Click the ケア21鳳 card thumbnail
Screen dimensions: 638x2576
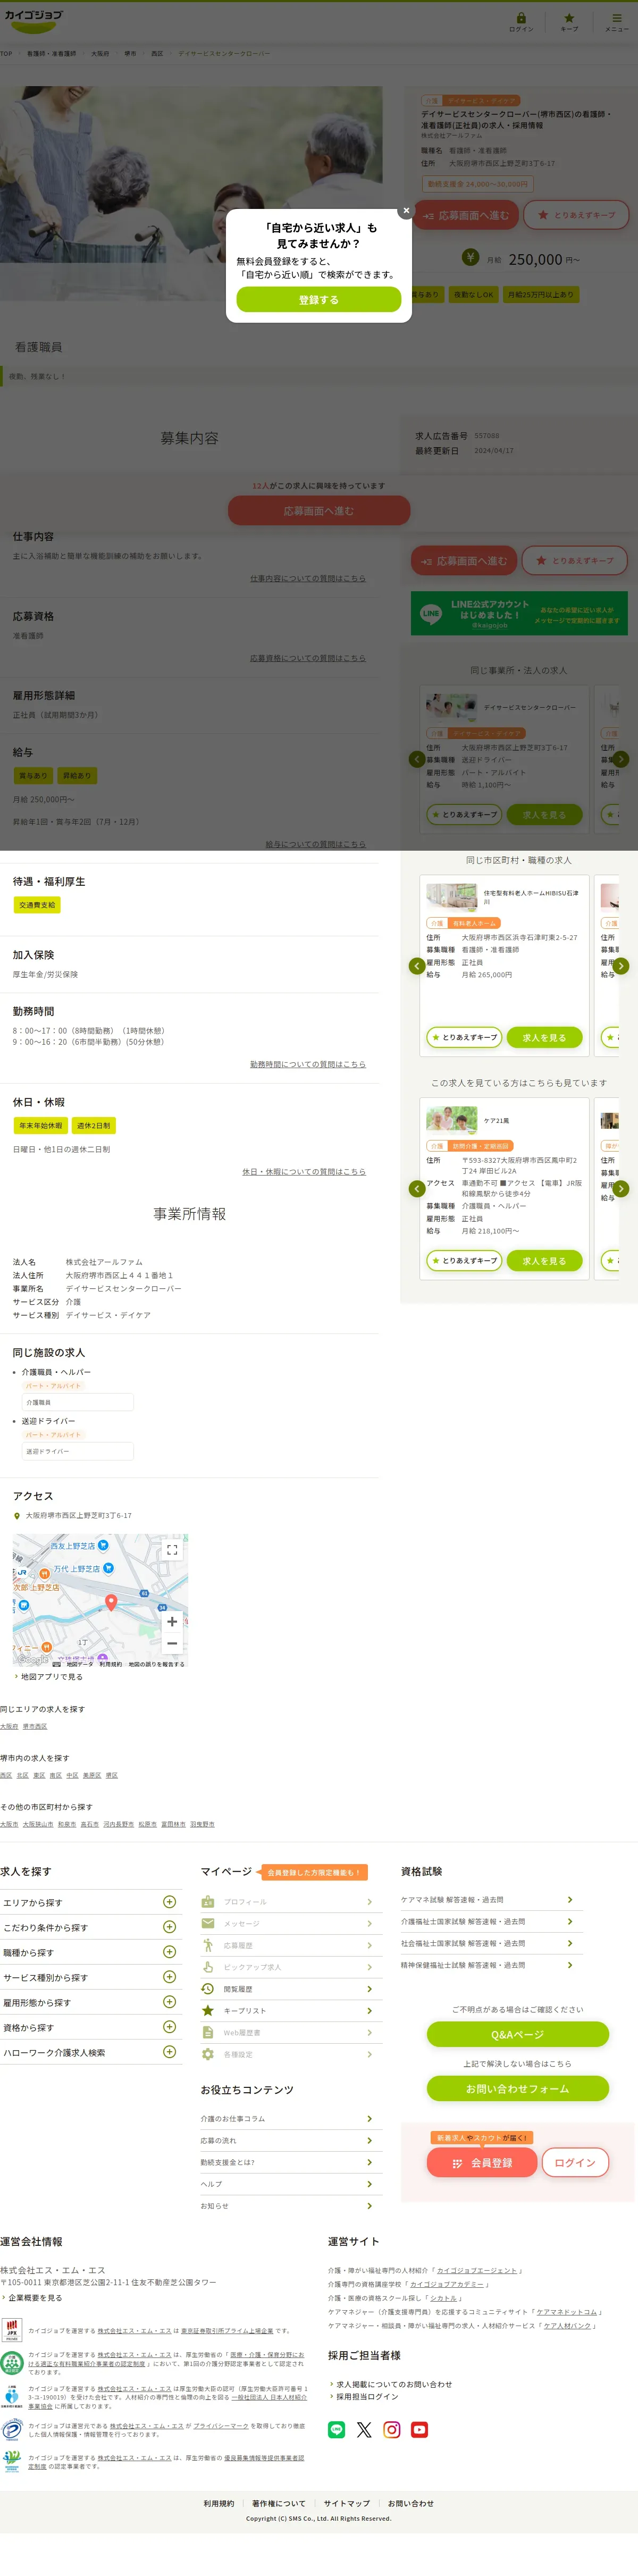tap(452, 1119)
